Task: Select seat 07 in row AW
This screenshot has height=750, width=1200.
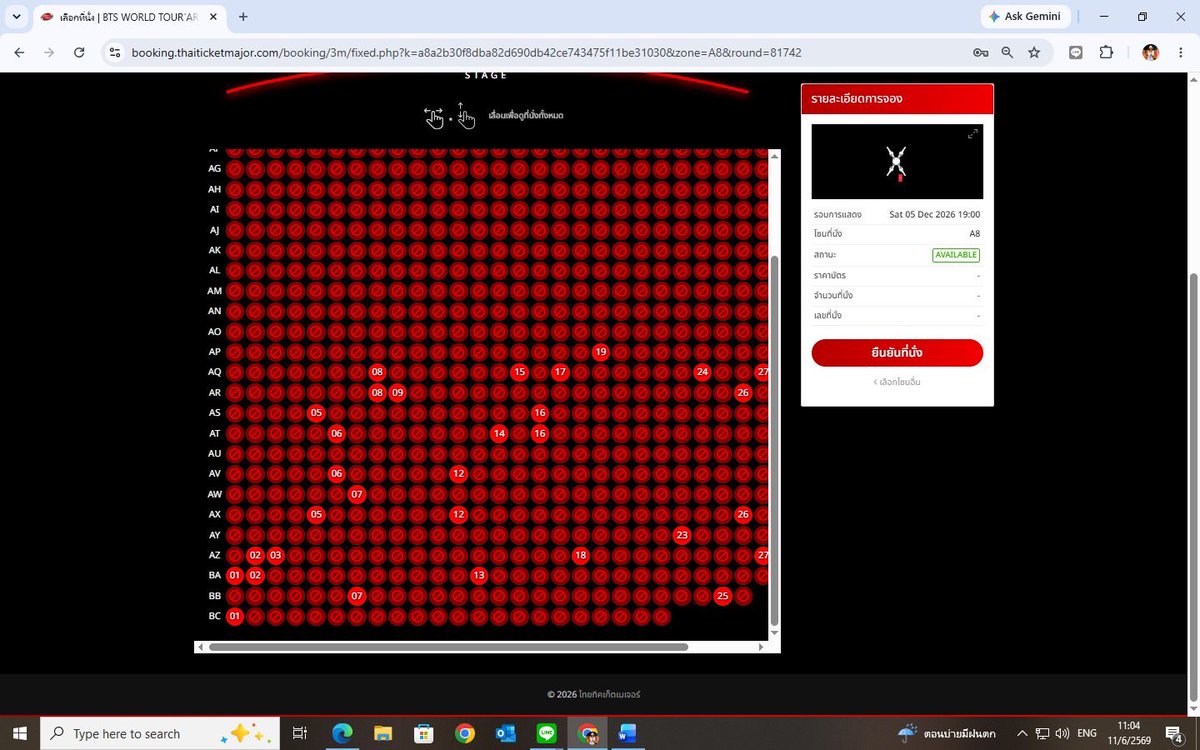Action: pyautogui.click(x=357, y=494)
